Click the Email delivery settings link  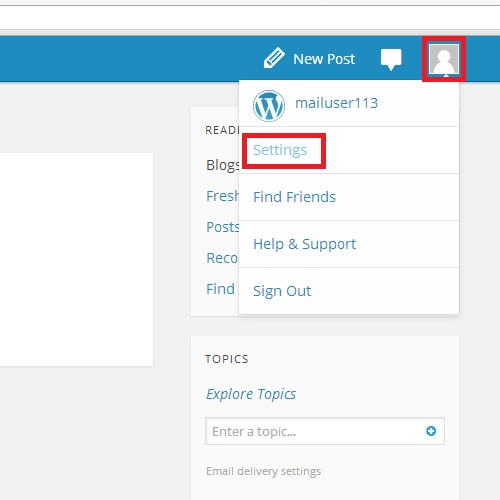coord(263,471)
